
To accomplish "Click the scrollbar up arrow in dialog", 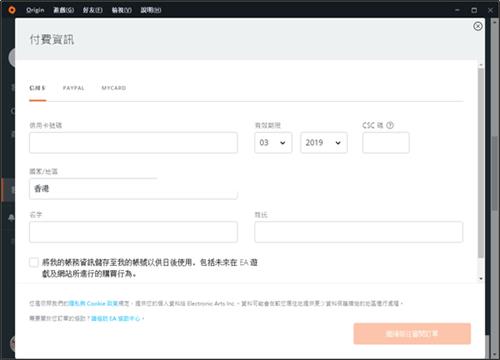I will pos(481,65).
